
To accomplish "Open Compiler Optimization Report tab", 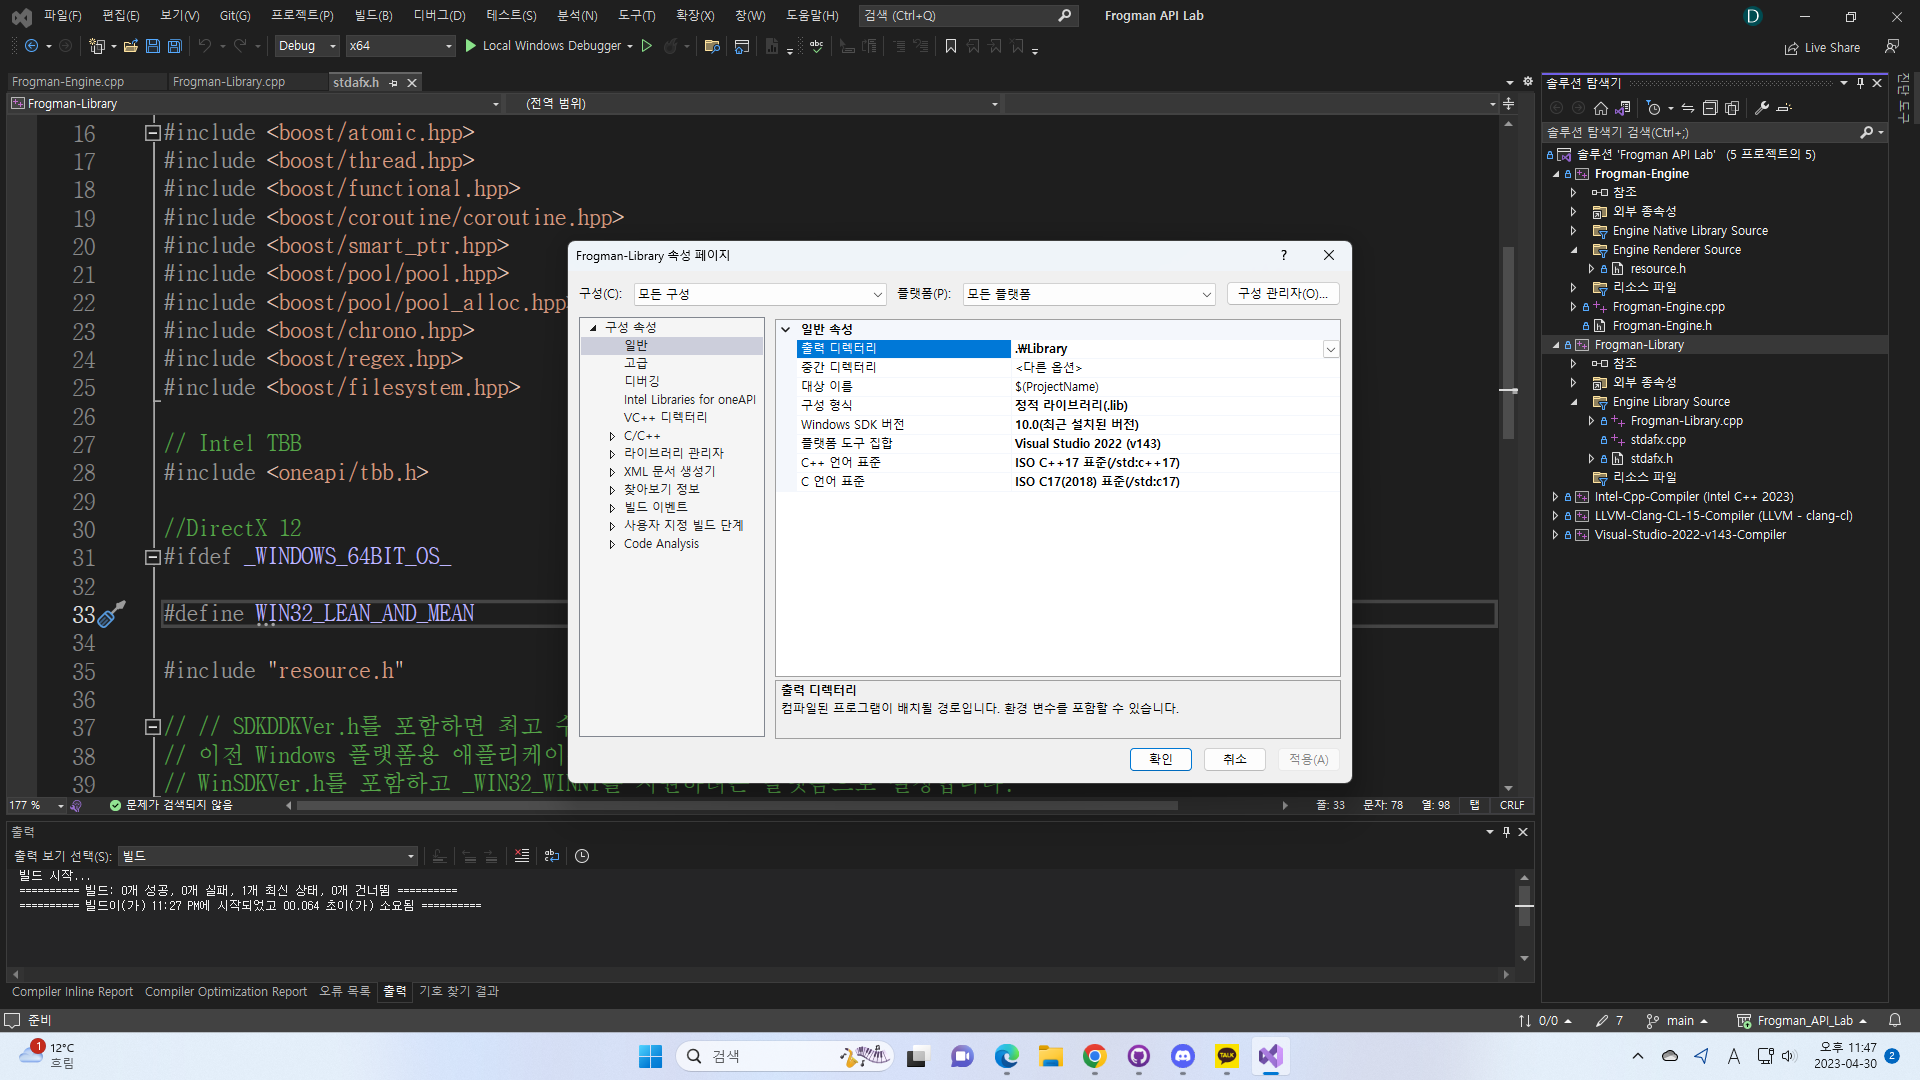I will pyautogui.click(x=226, y=991).
